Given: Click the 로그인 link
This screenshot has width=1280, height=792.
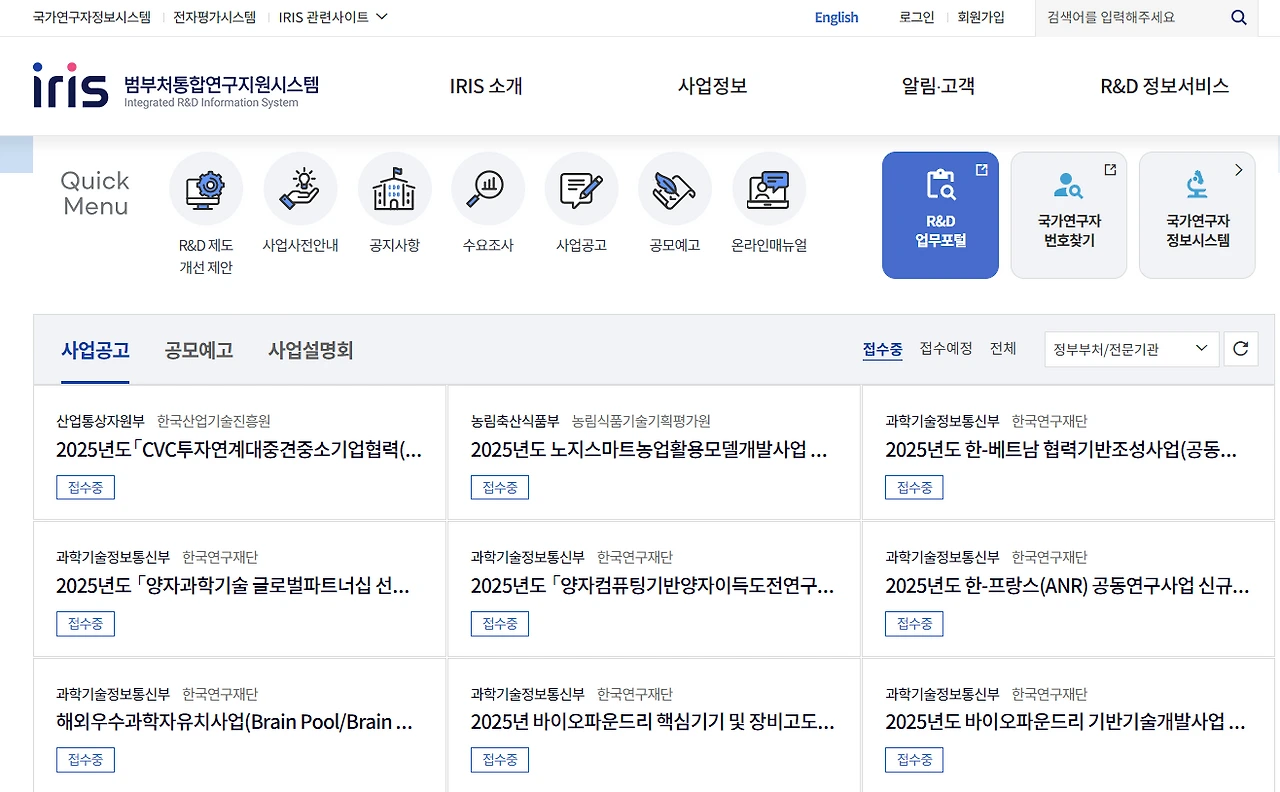Looking at the screenshot, I should [x=916, y=17].
